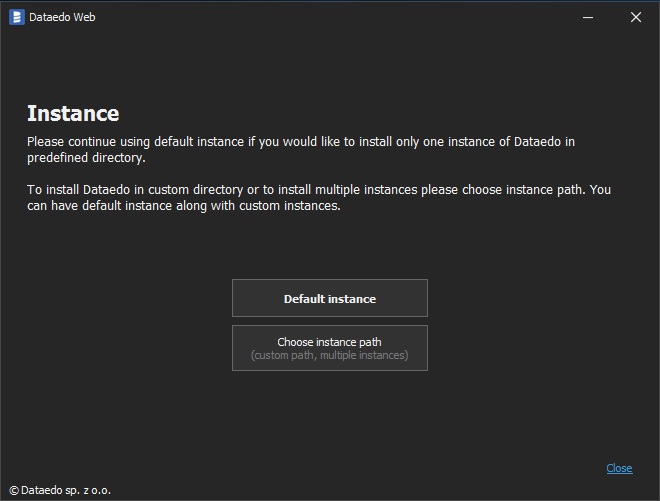Viewport: 660px width, 501px height.
Task: Close the installer window with X
Action: (636, 17)
